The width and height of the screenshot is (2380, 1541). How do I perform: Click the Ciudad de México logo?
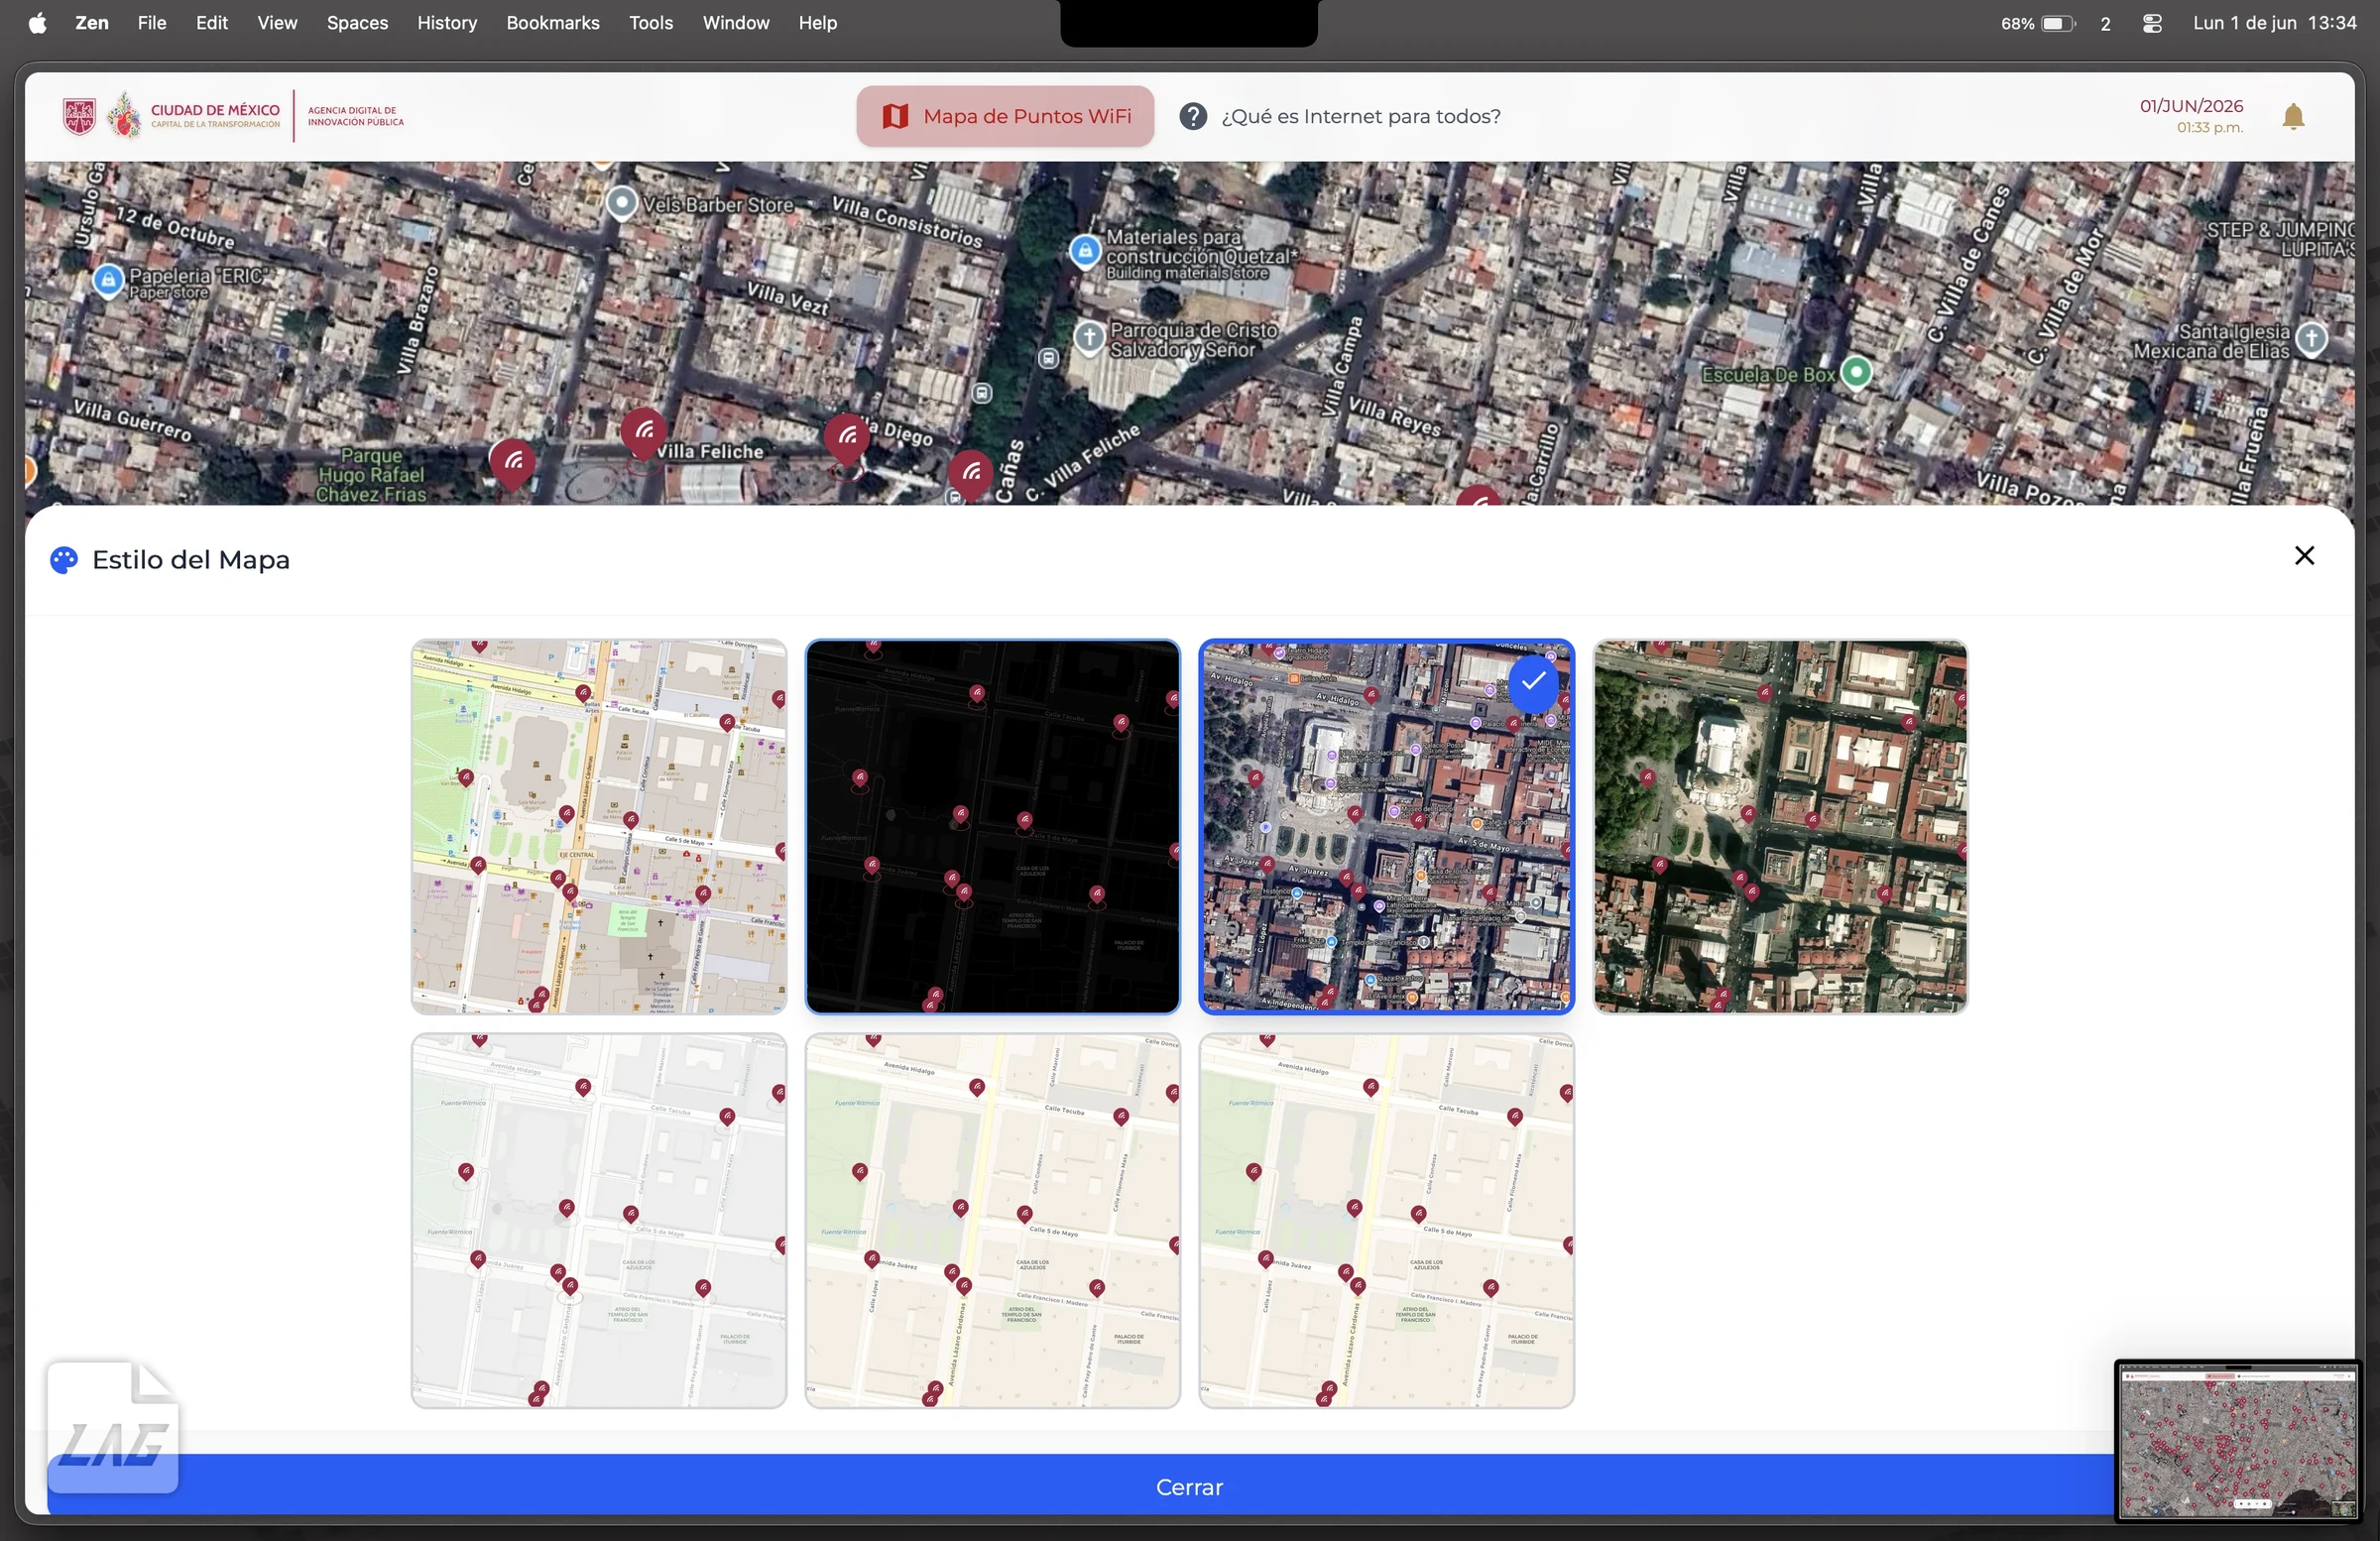[x=172, y=116]
